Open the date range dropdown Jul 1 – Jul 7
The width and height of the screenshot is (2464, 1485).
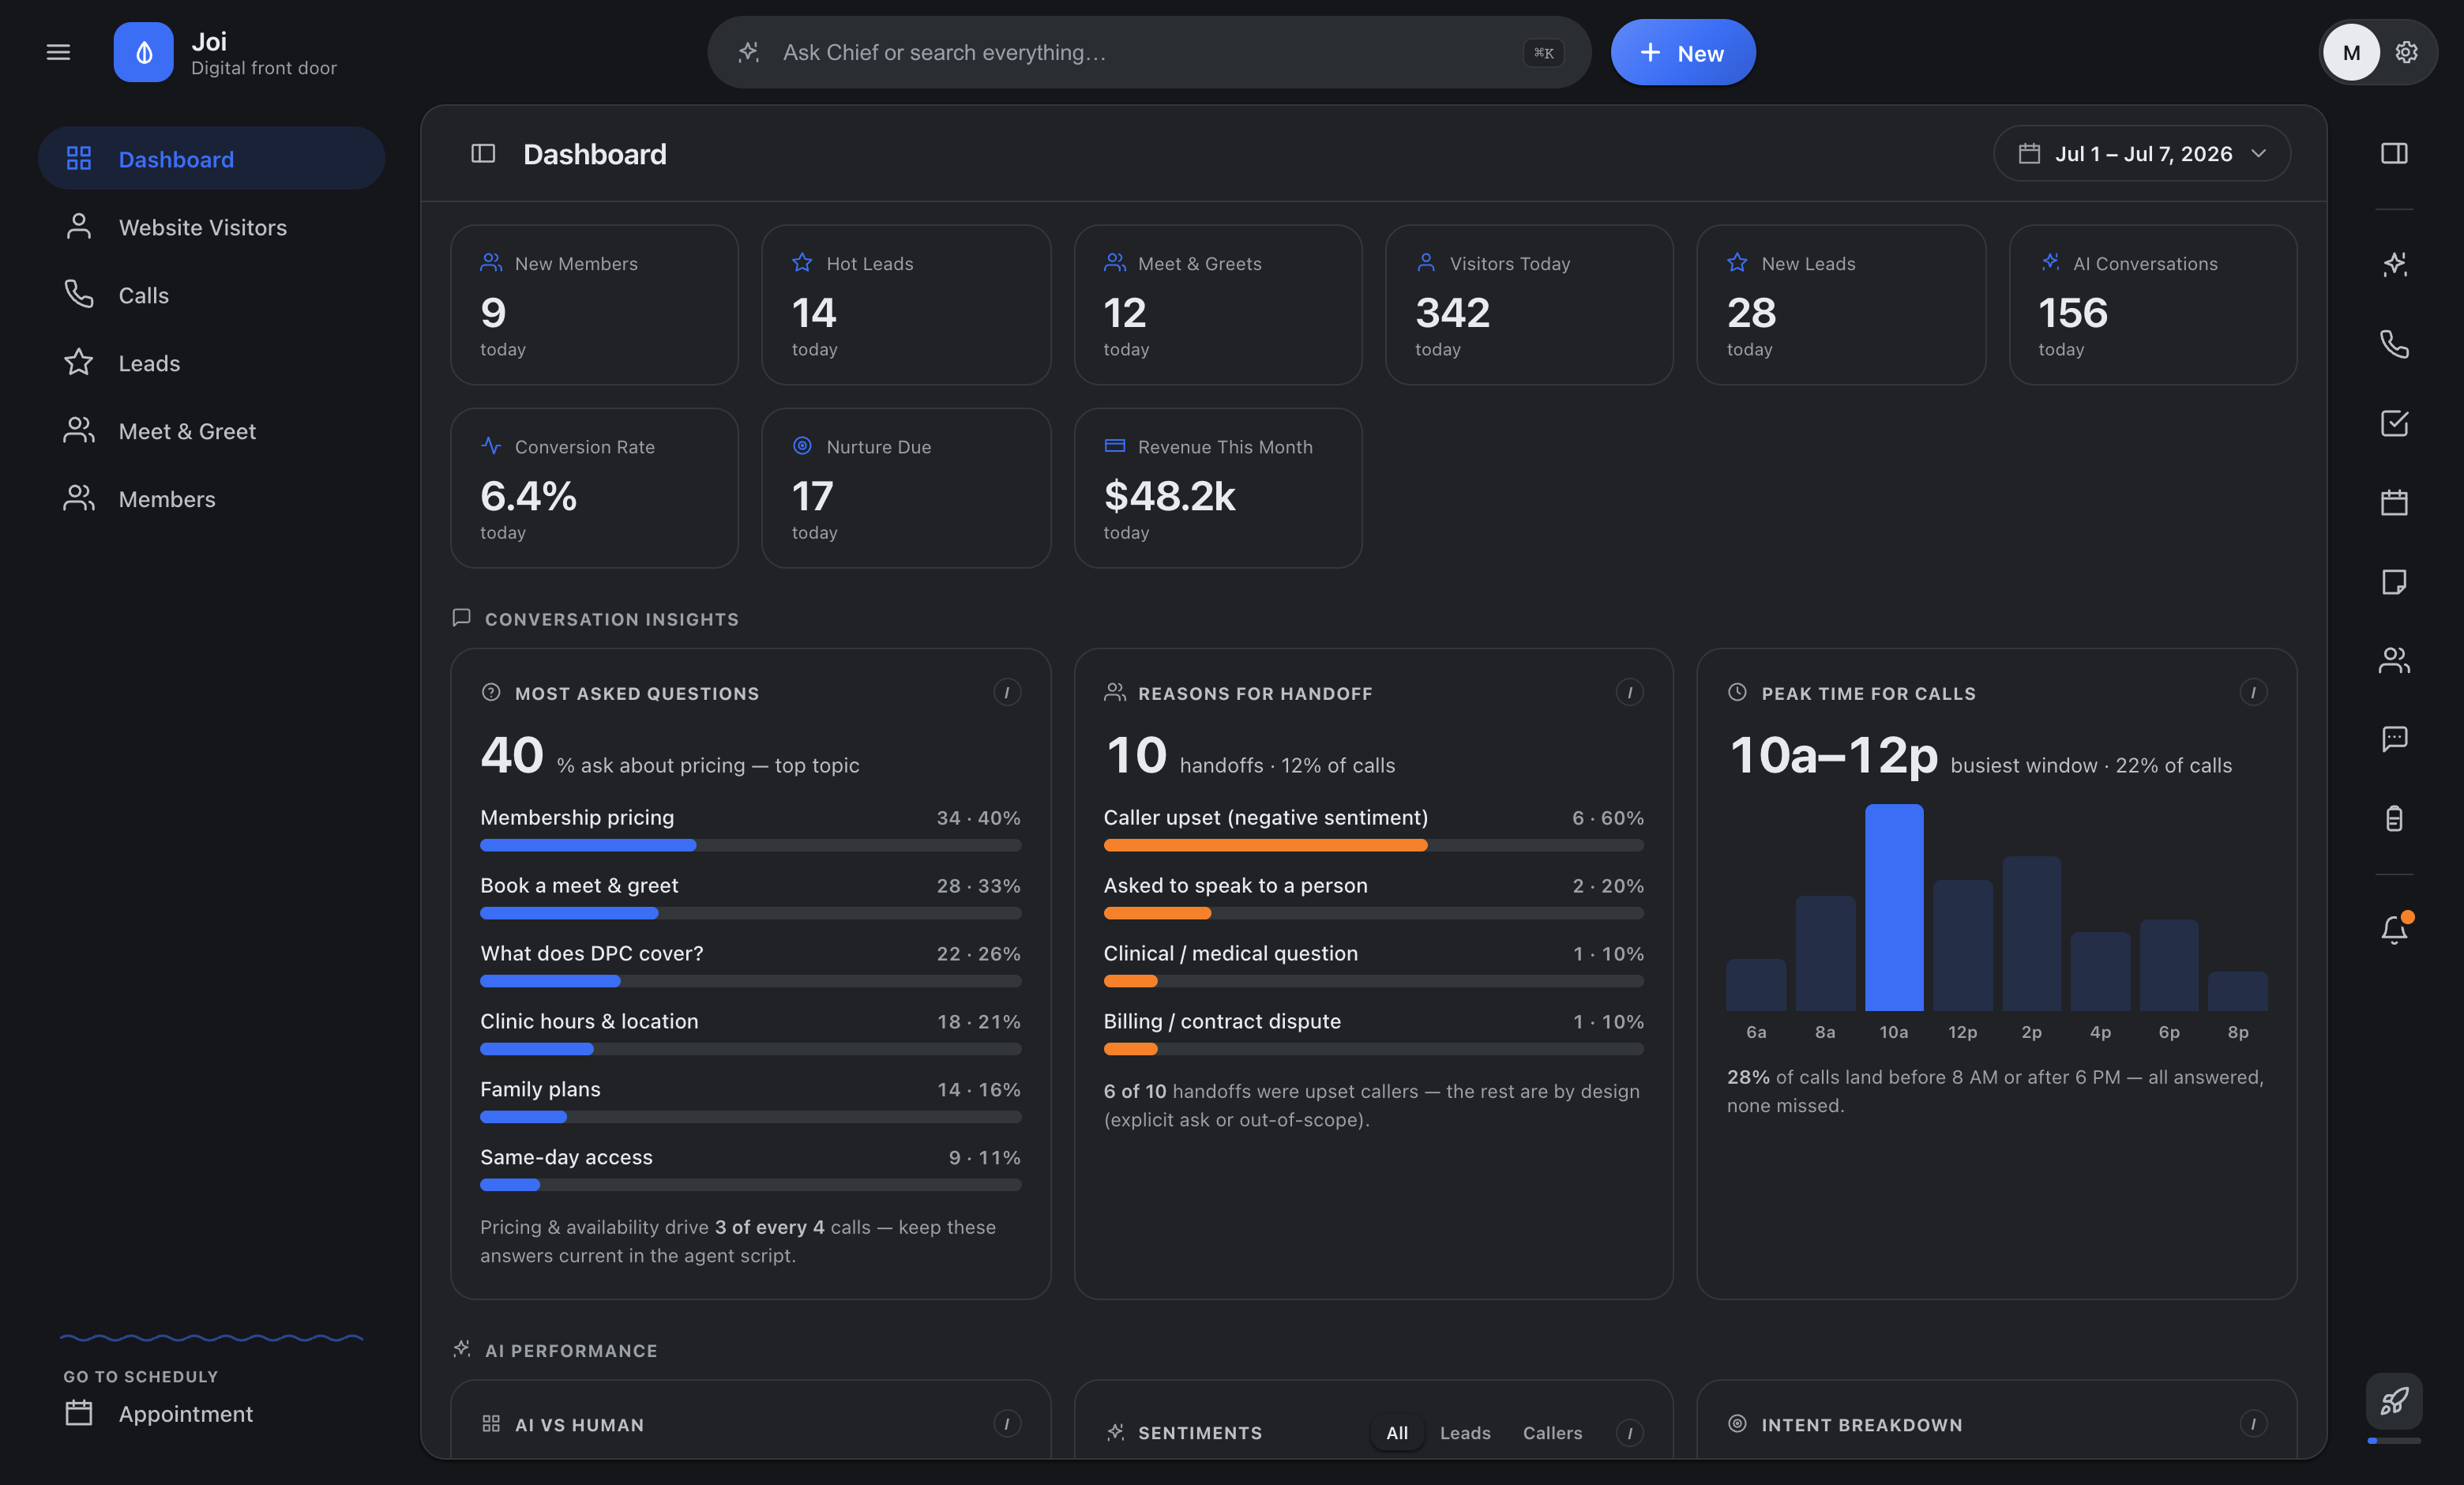point(2142,153)
